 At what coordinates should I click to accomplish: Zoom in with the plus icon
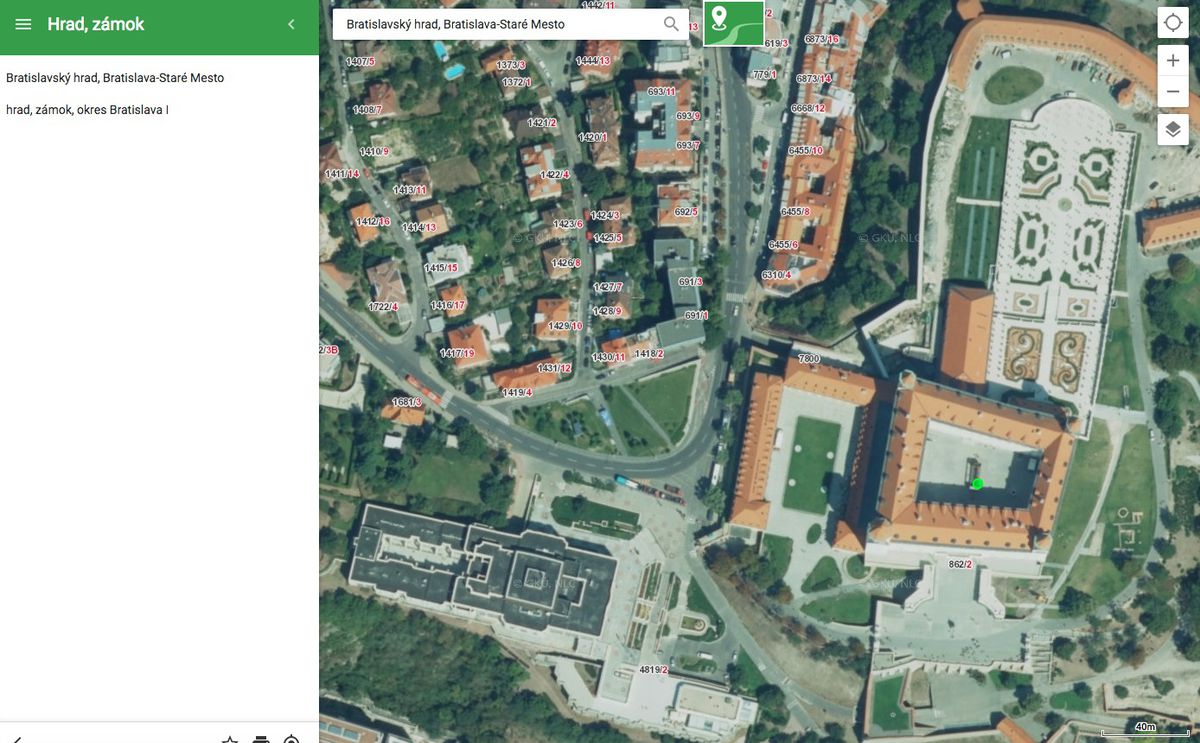[1172, 60]
